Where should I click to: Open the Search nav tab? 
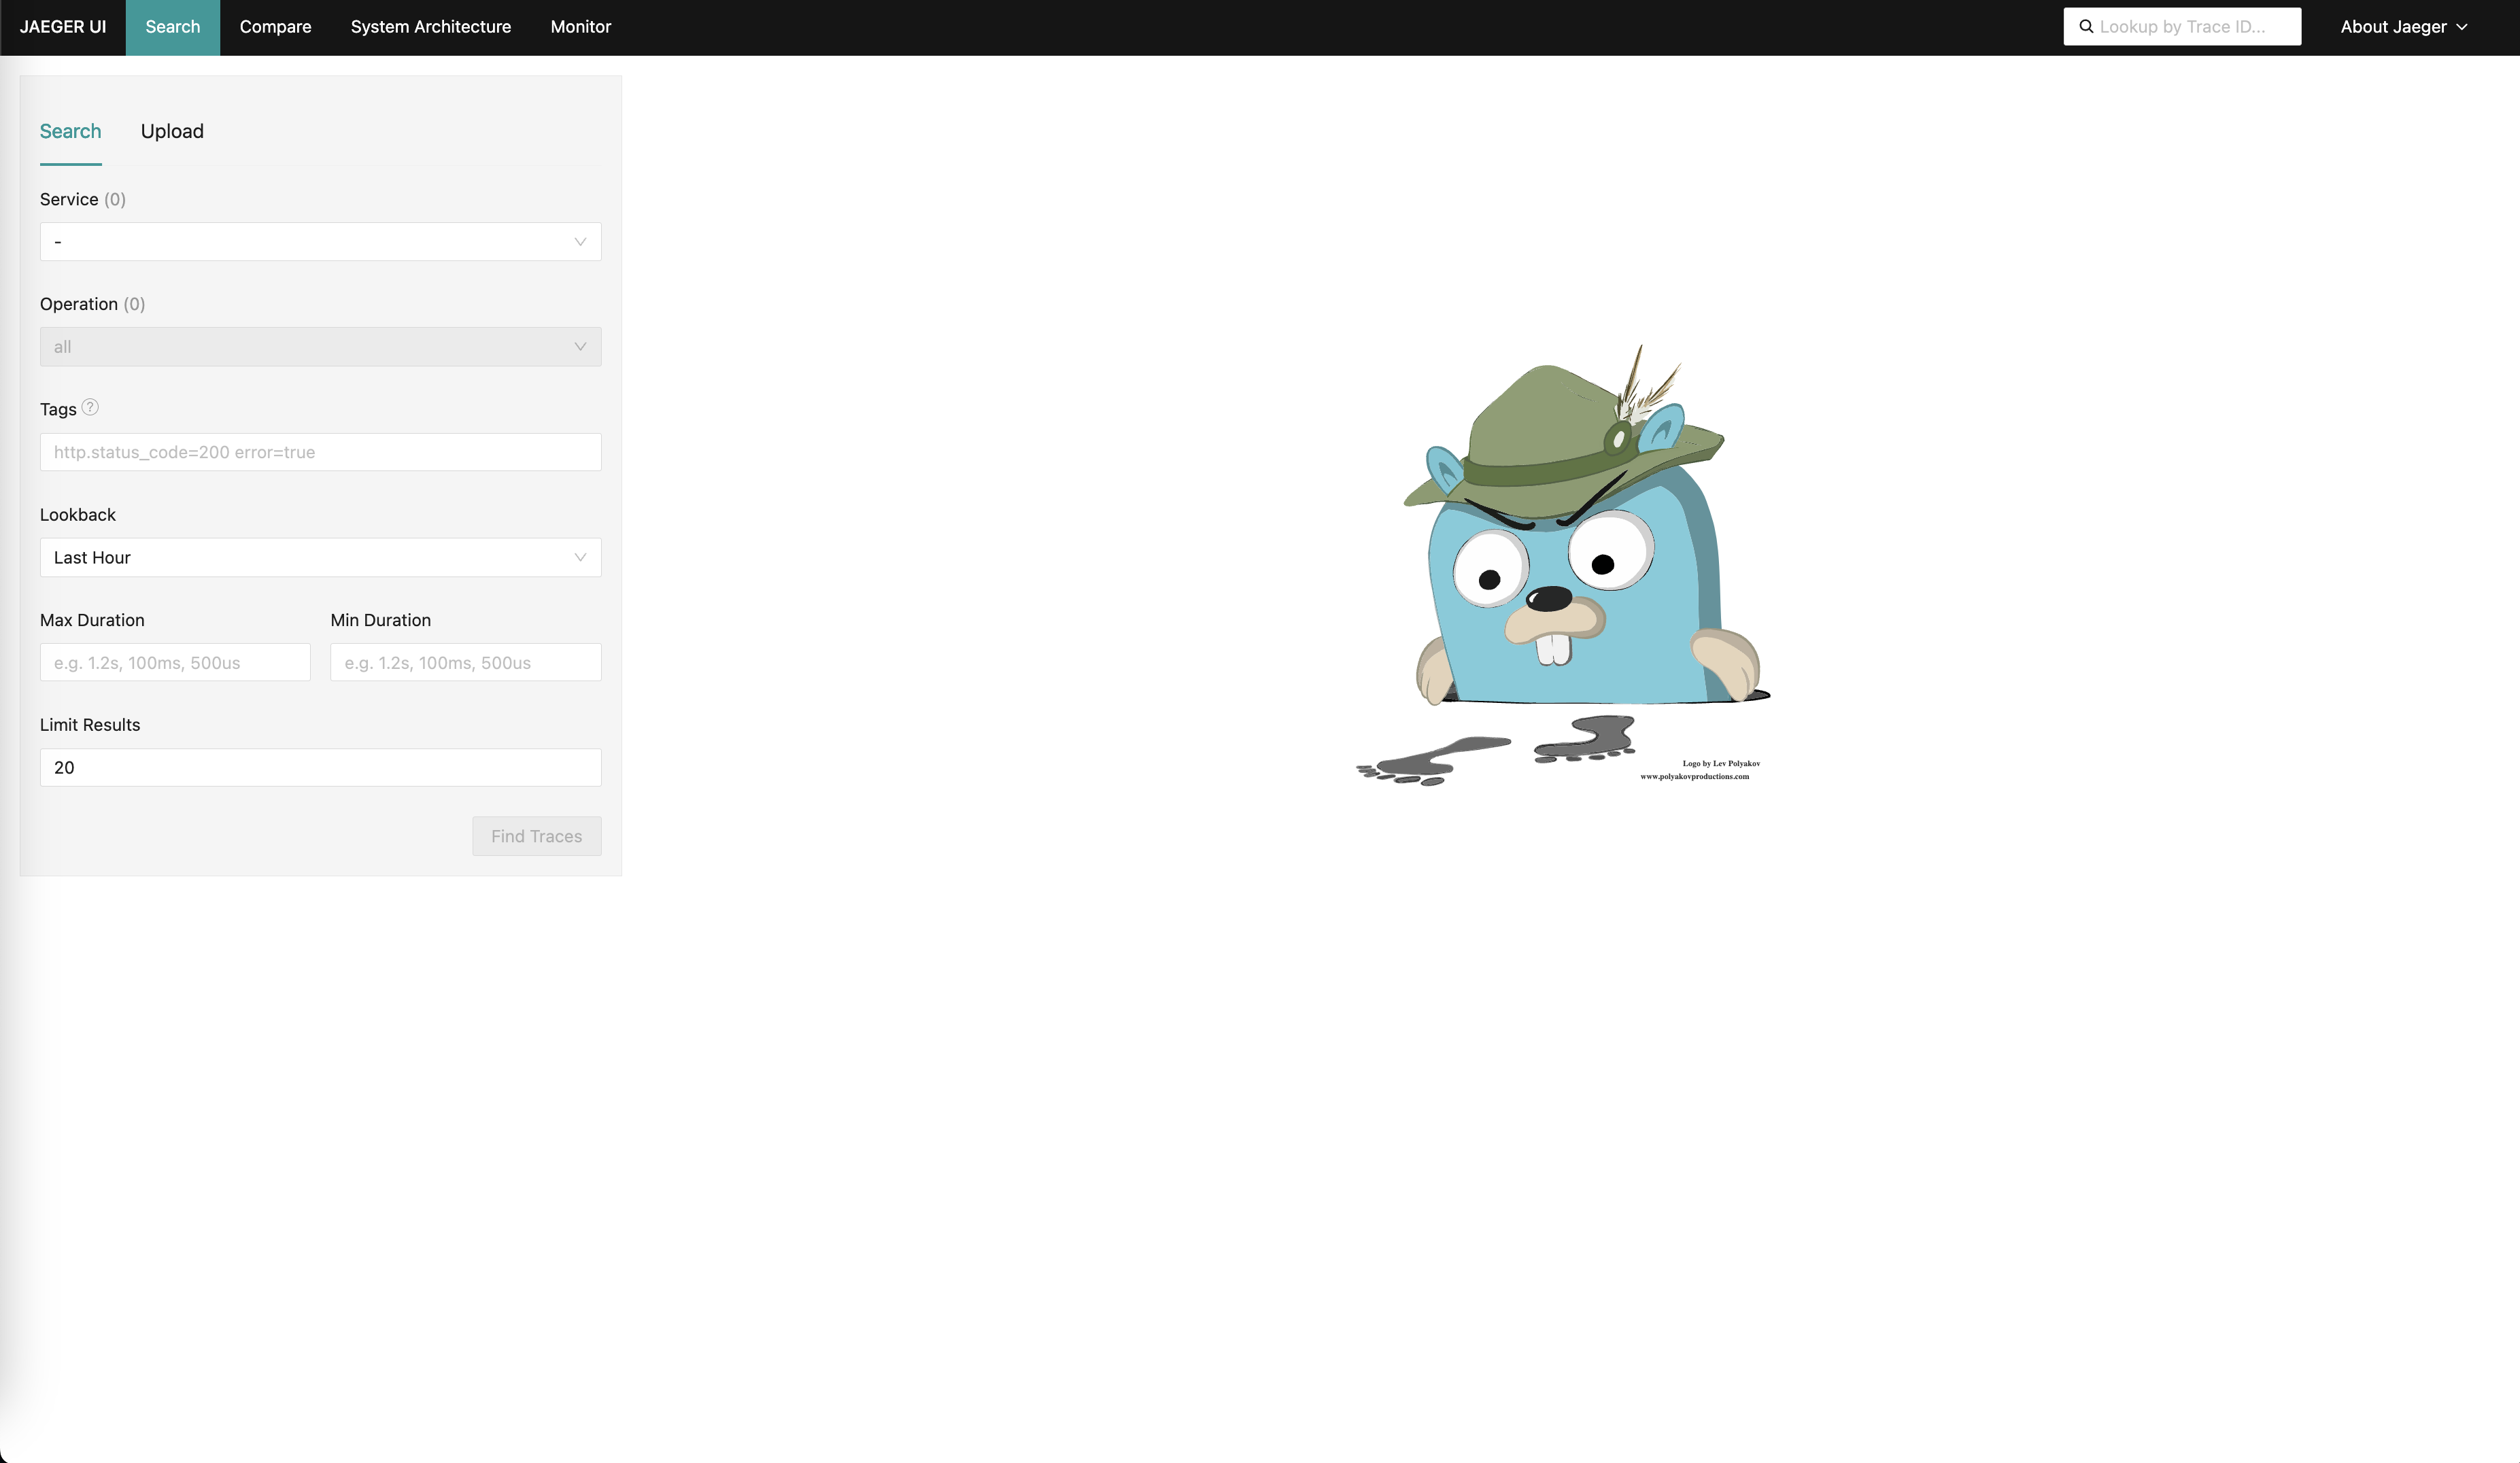[173, 27]
